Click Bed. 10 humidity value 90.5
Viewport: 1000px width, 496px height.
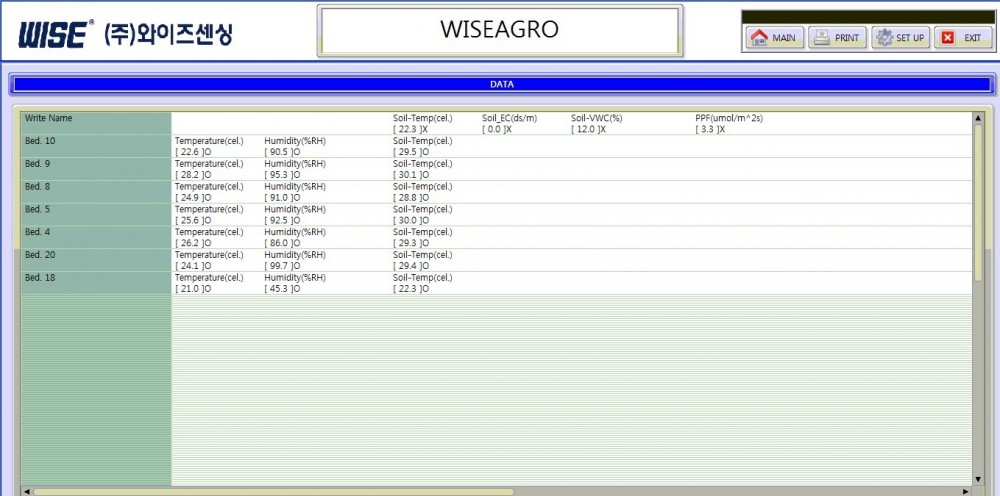[282, 152]
